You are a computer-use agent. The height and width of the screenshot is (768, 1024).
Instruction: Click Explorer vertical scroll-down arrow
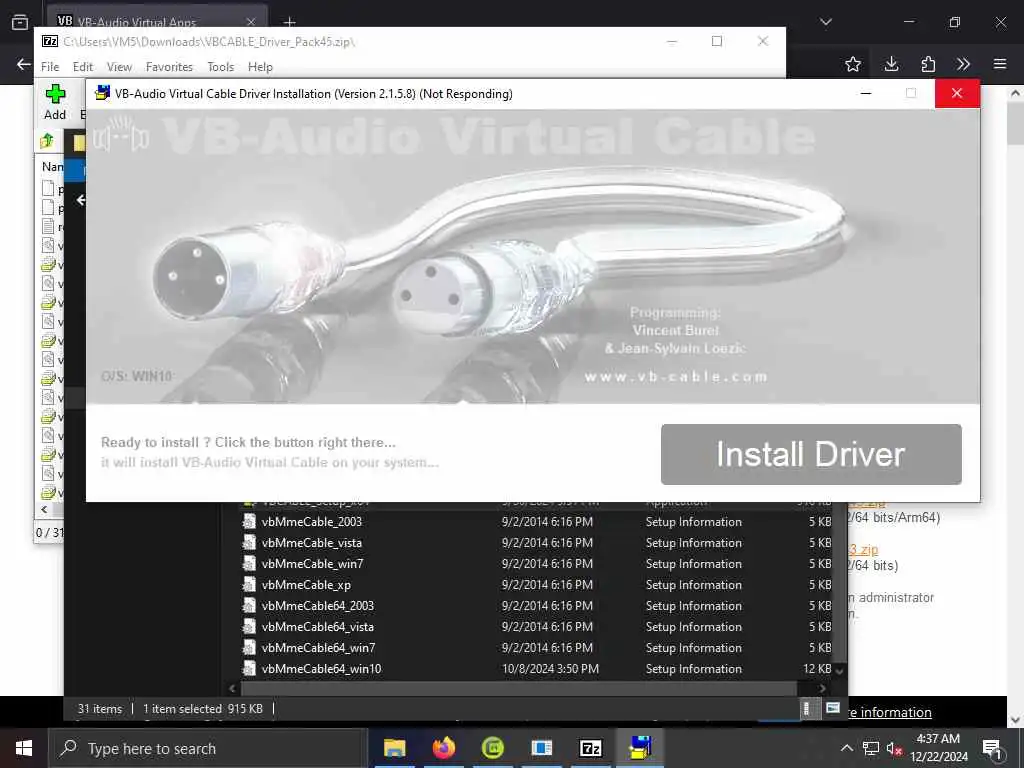click(x=840, y=671)
